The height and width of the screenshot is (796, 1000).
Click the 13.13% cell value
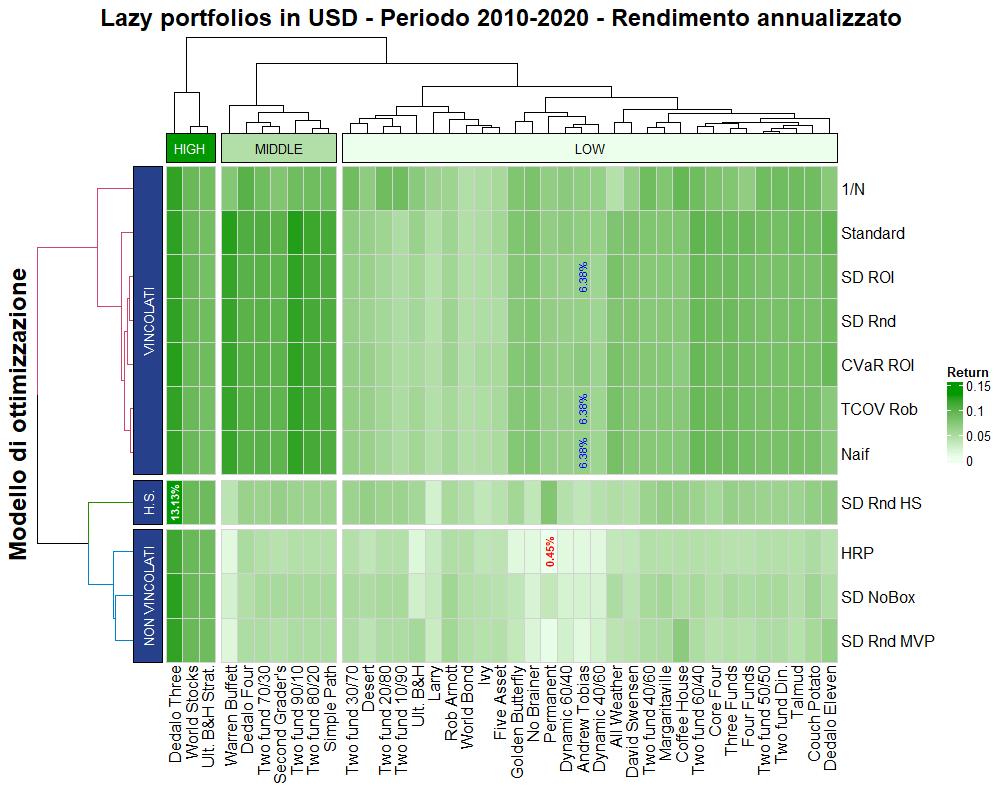coord(175,503)
